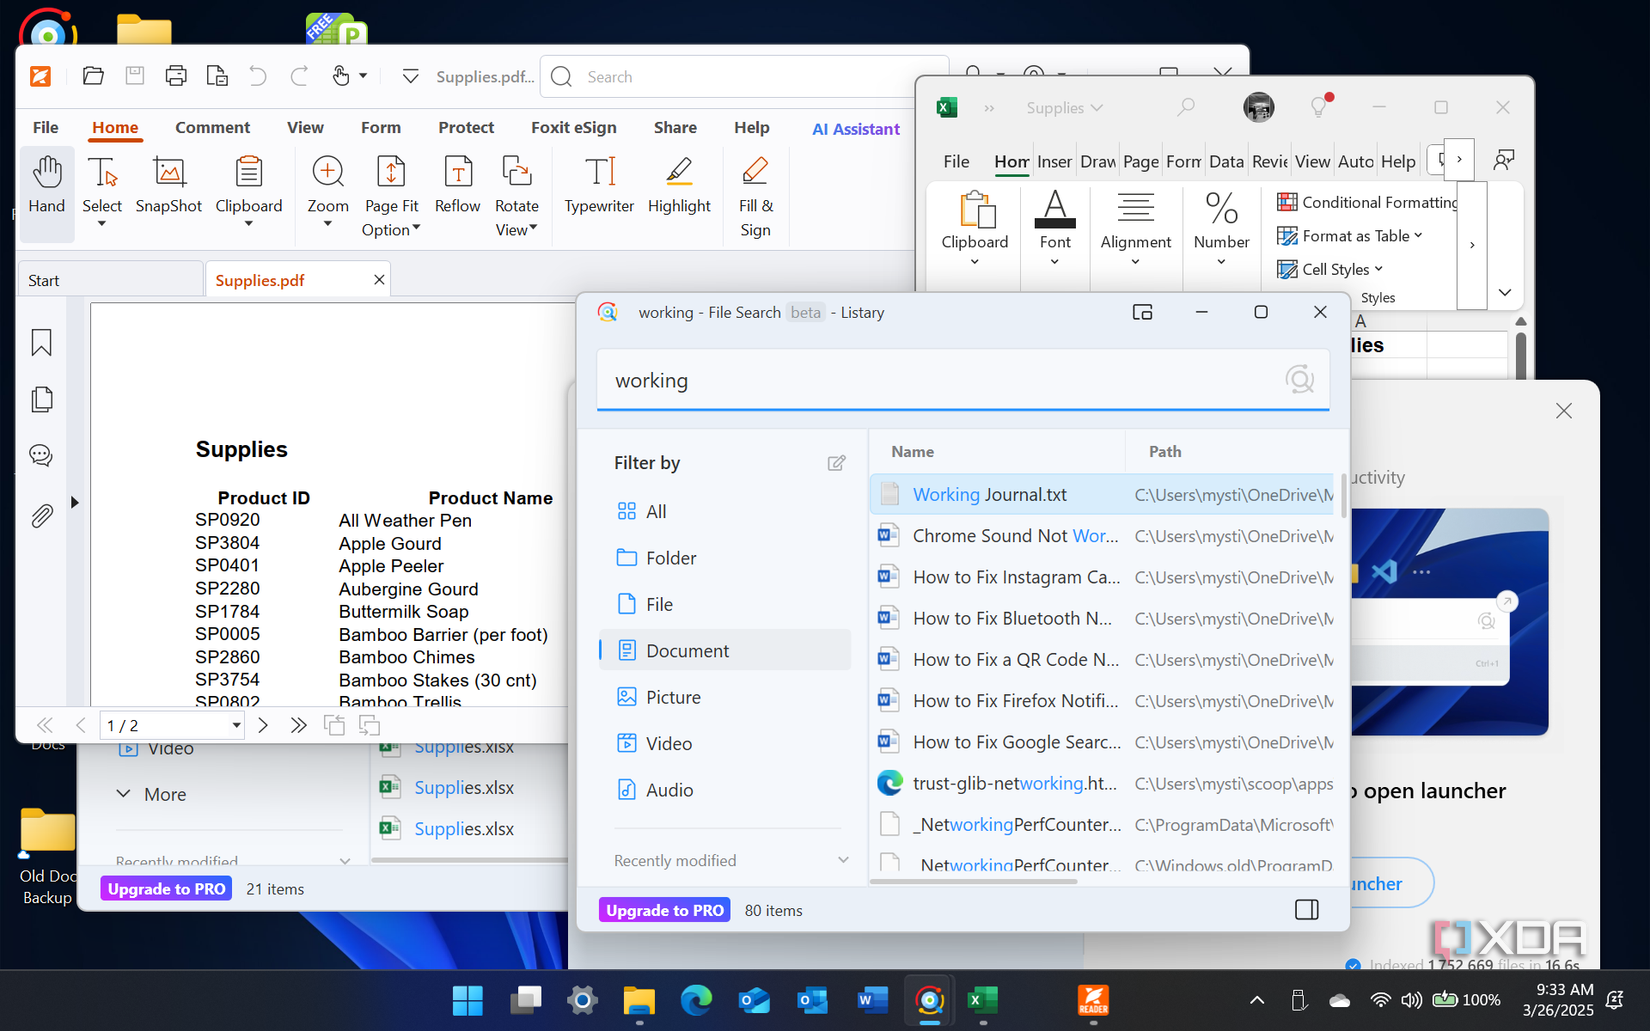1650x1031 pixels.
Task: Filter Listary results to Picture files
Action: coord(671,697)
